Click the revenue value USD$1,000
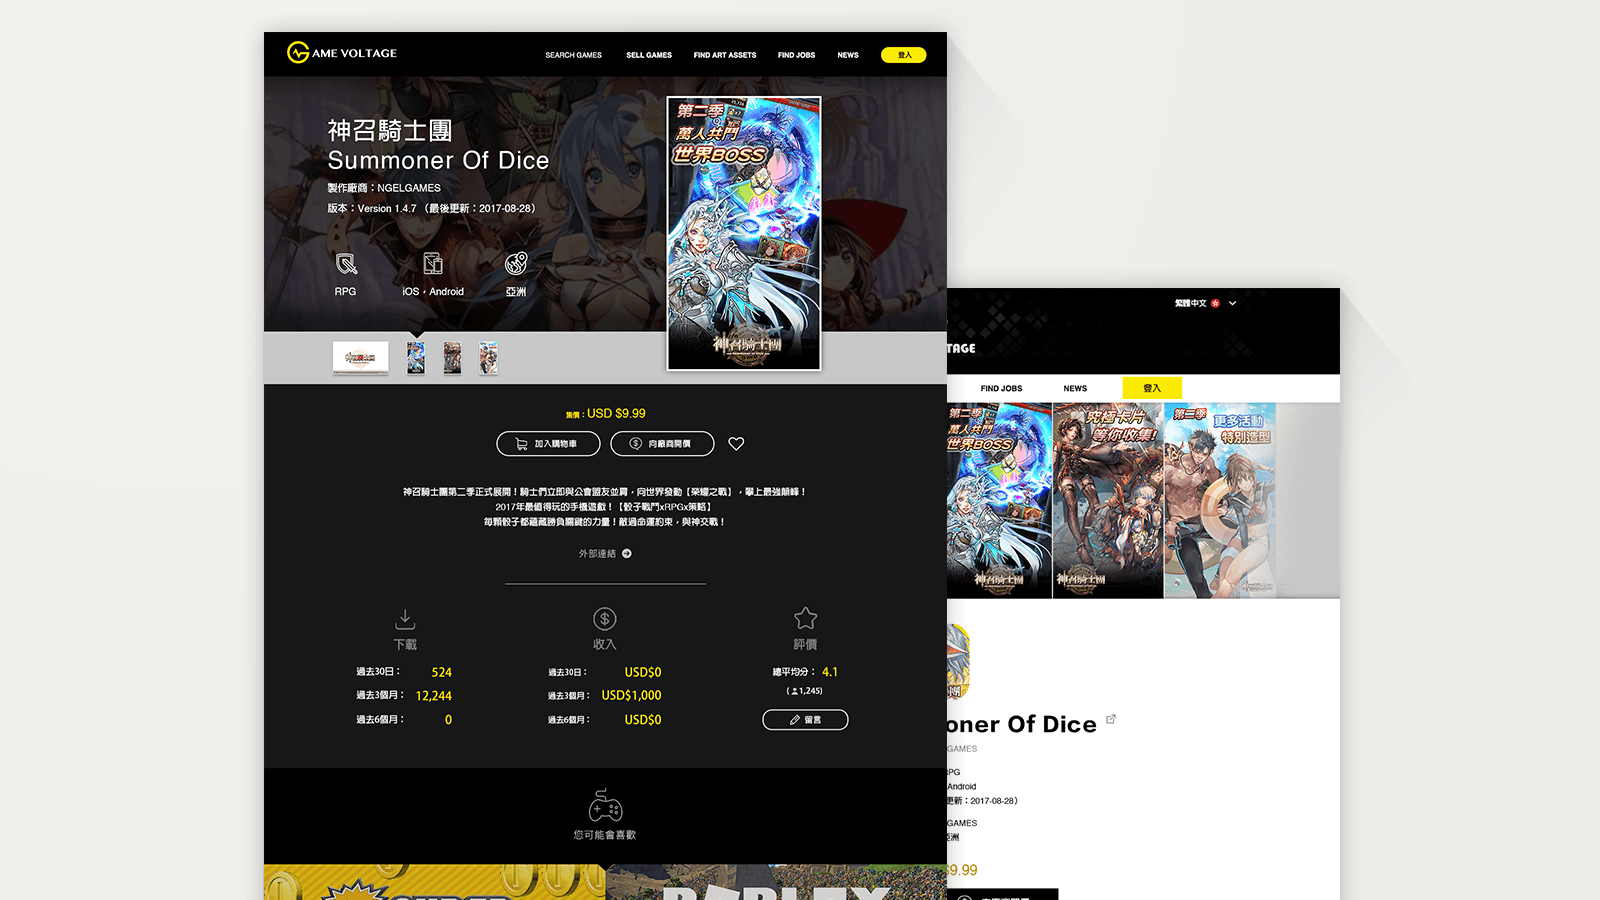 coord(631,696)
